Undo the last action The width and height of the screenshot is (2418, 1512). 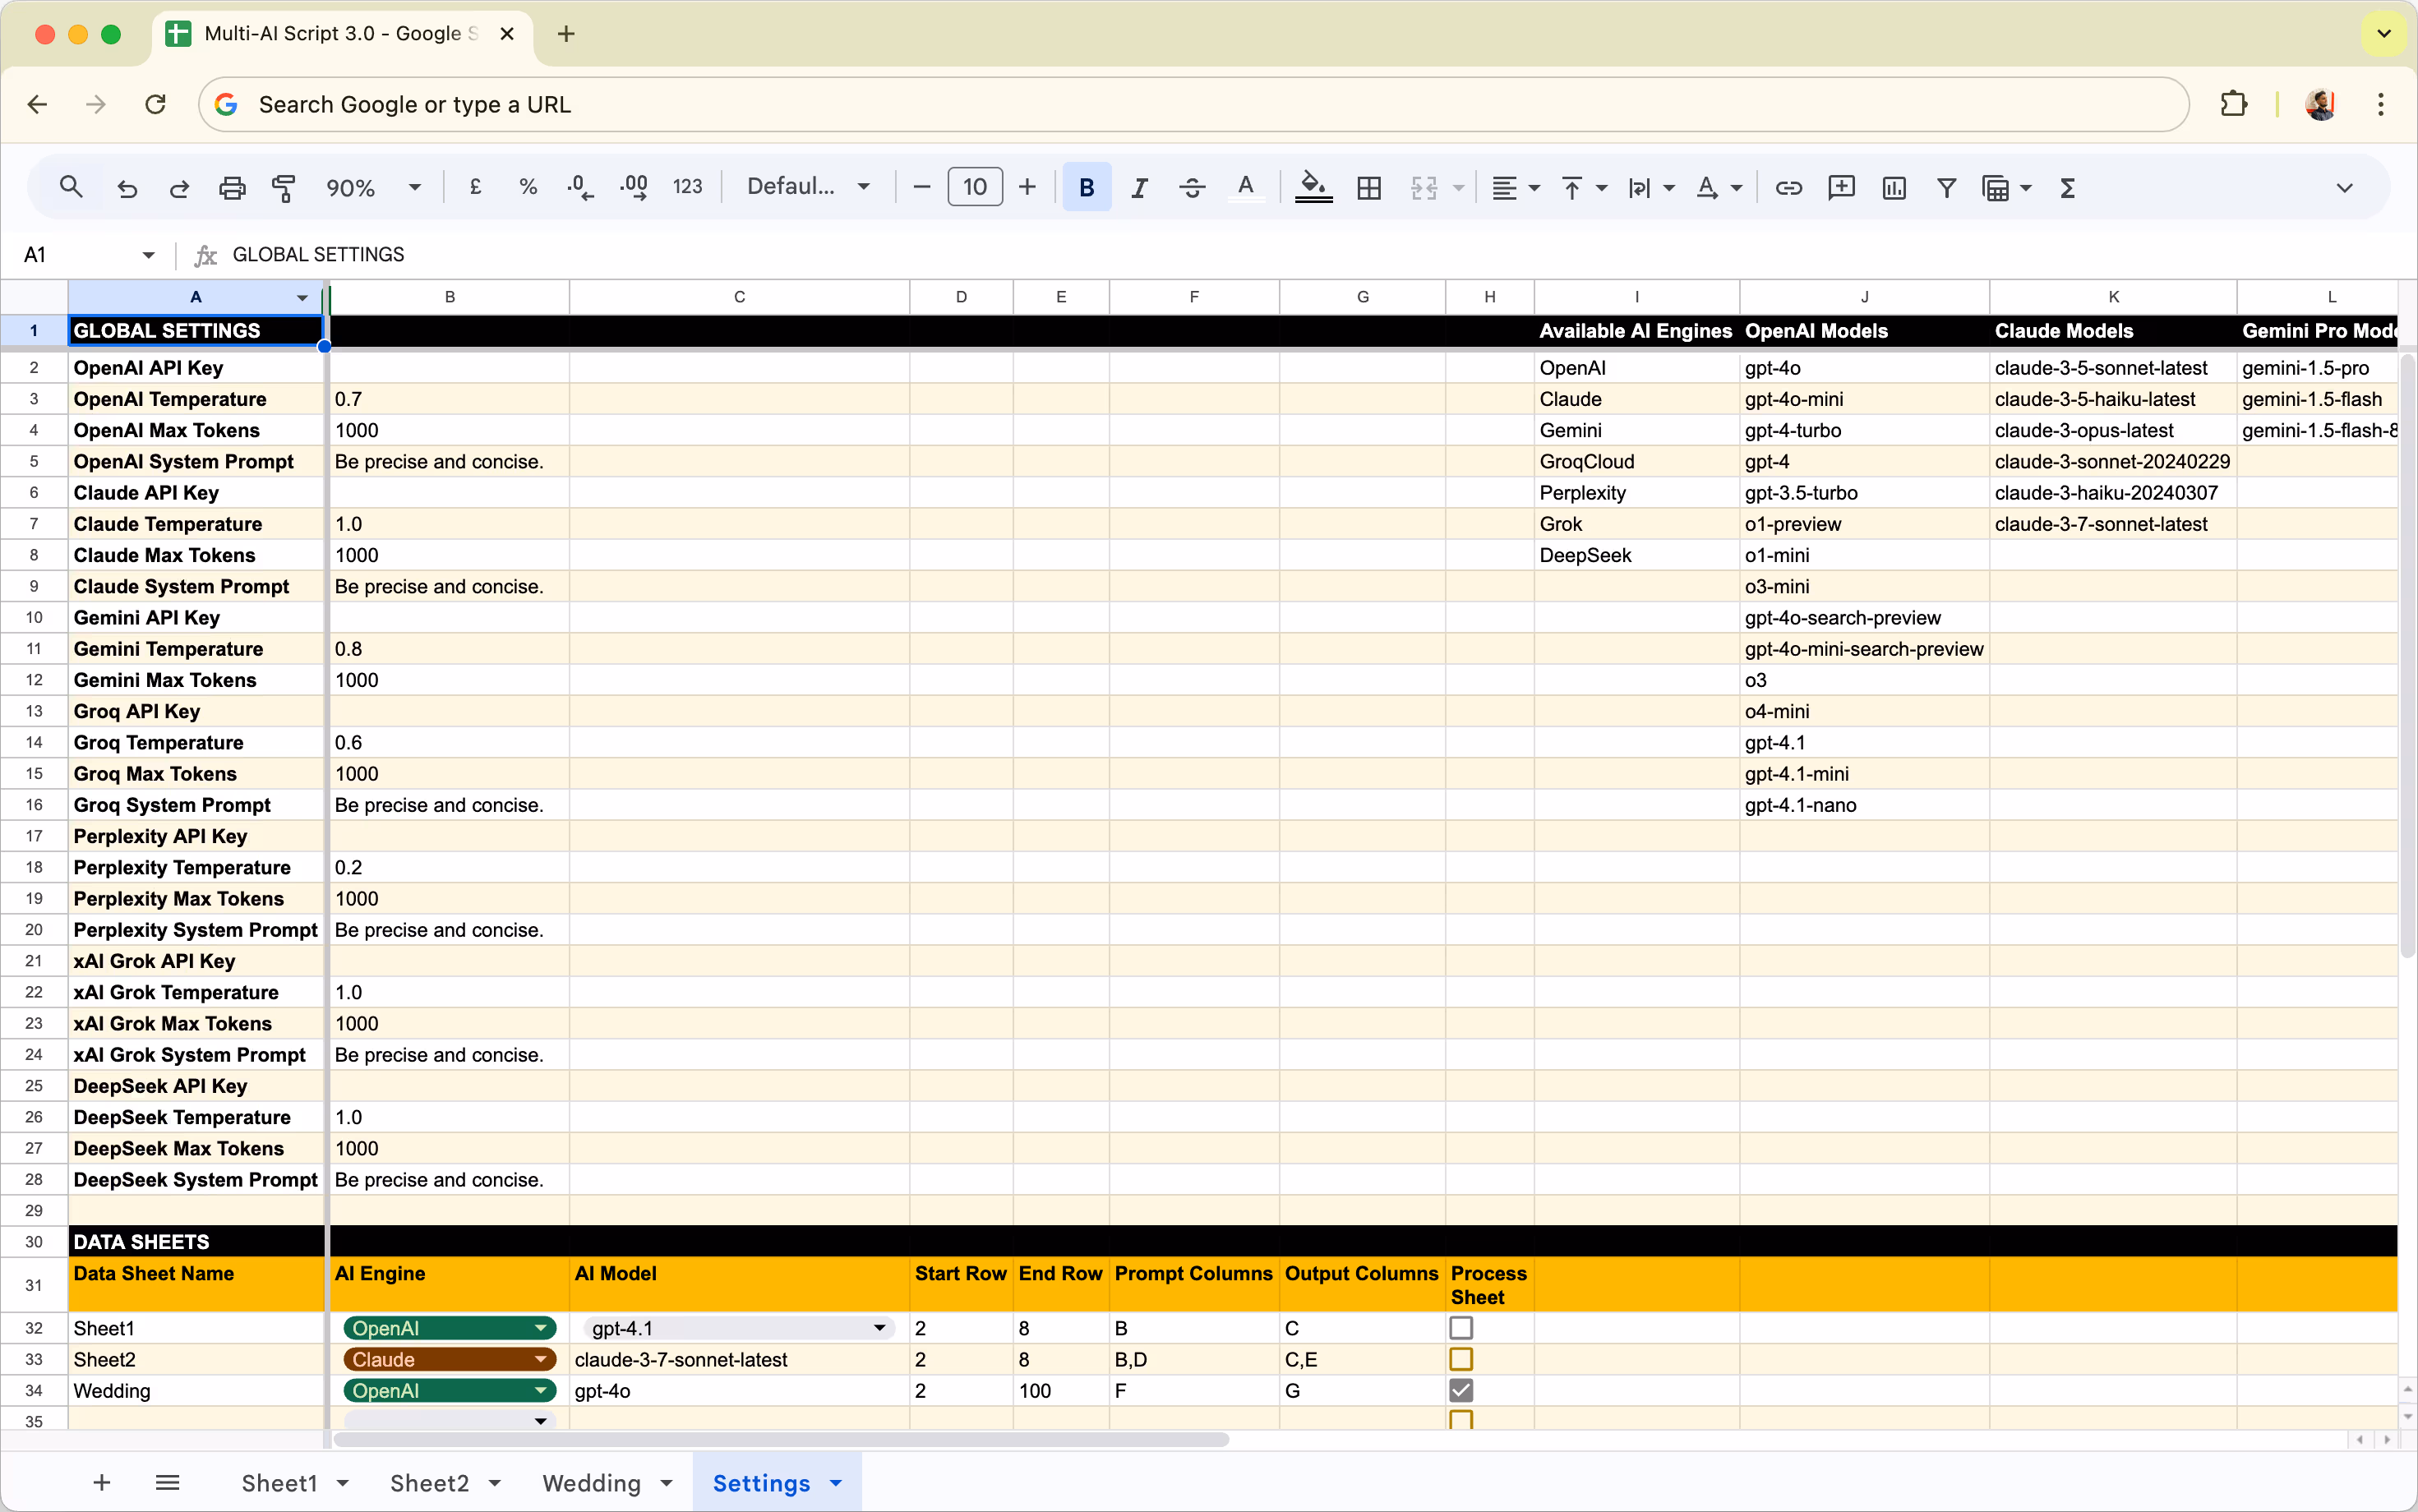(127, 187)
